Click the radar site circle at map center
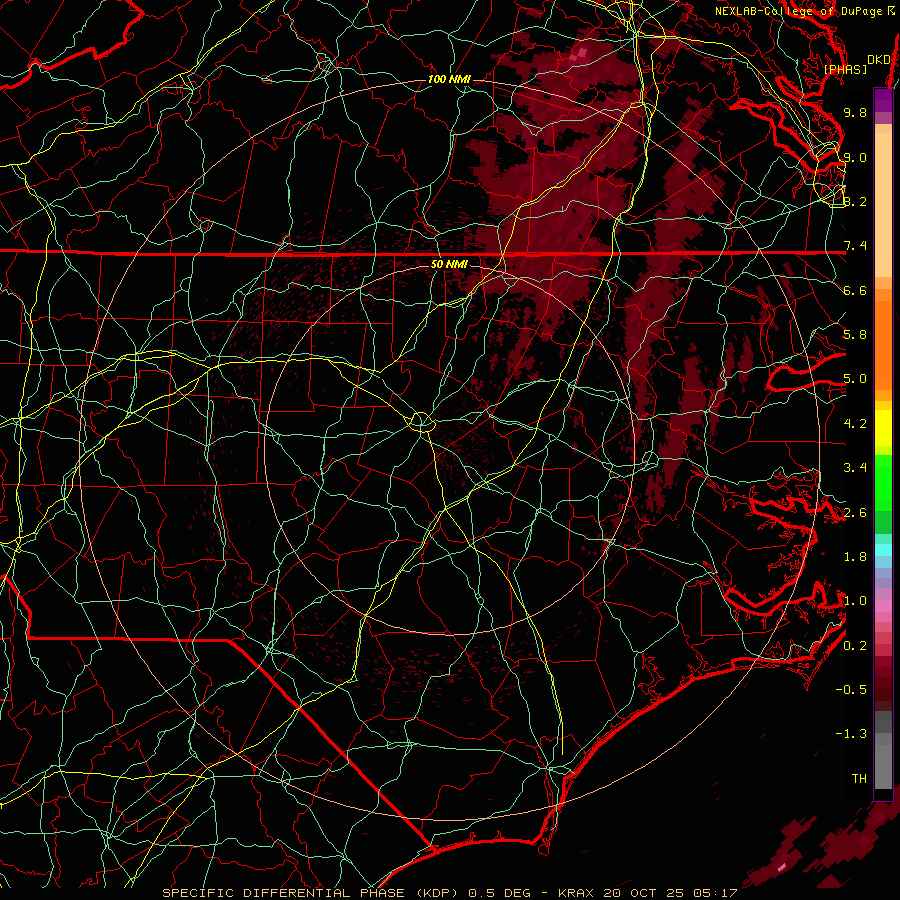 pos(421,422)
